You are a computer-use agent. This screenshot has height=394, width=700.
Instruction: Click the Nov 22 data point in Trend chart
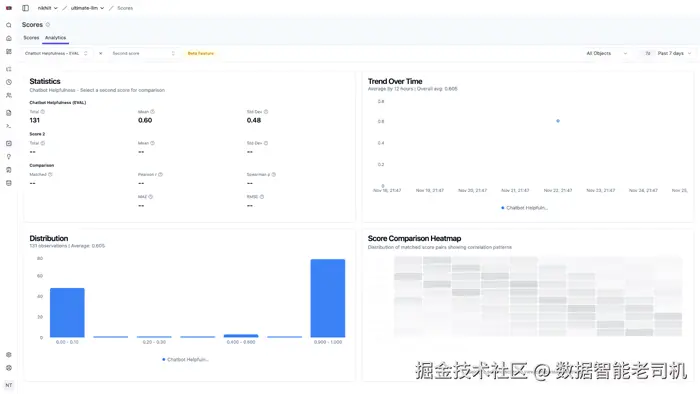pos(558,121)
